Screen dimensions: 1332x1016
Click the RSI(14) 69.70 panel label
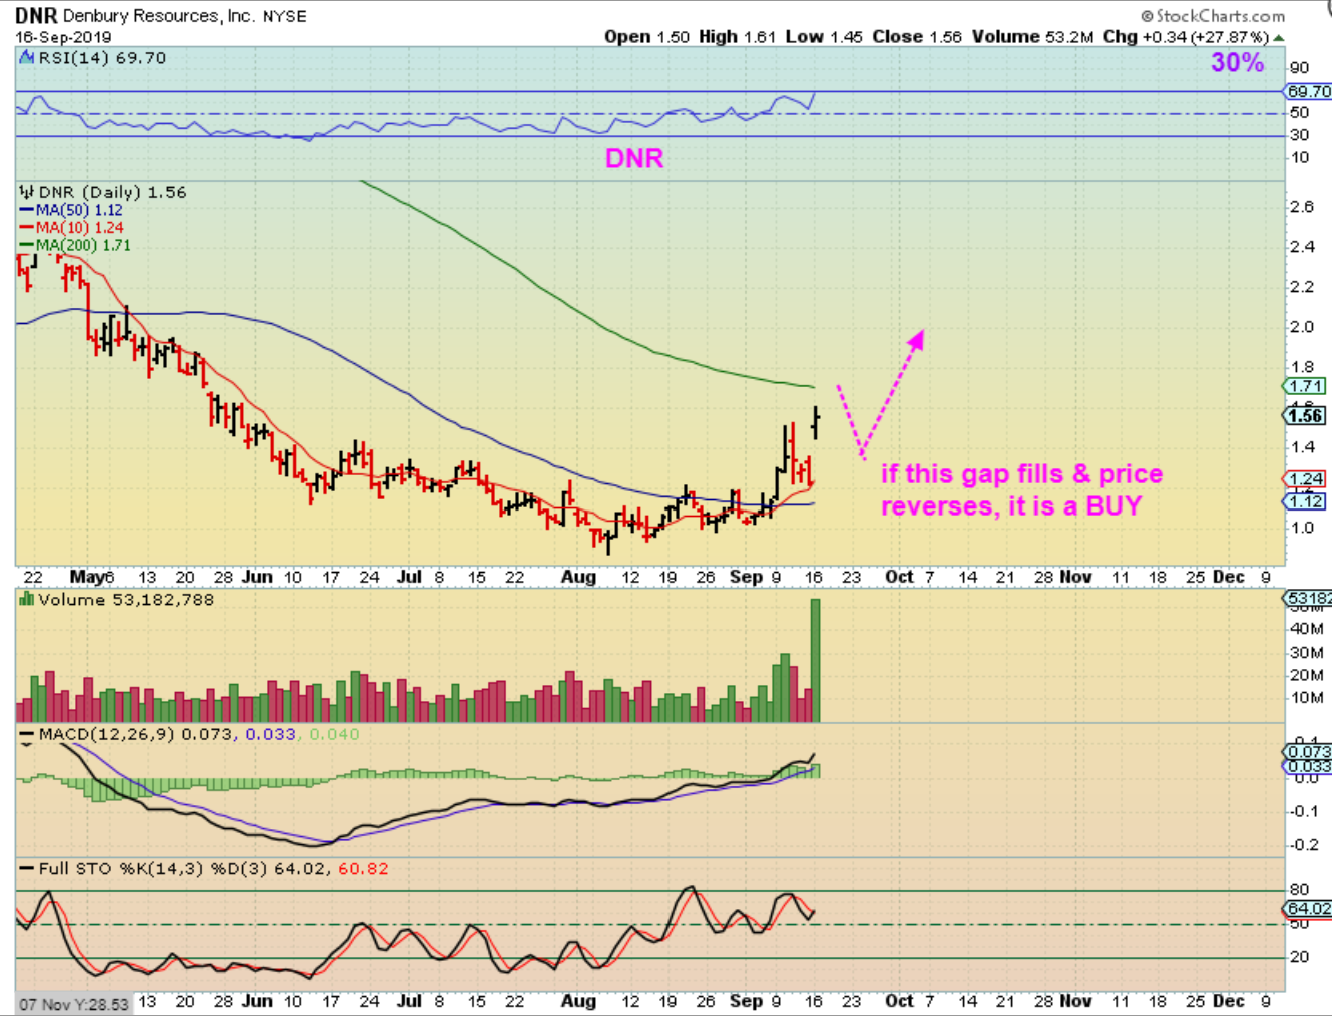click(102, 58)
